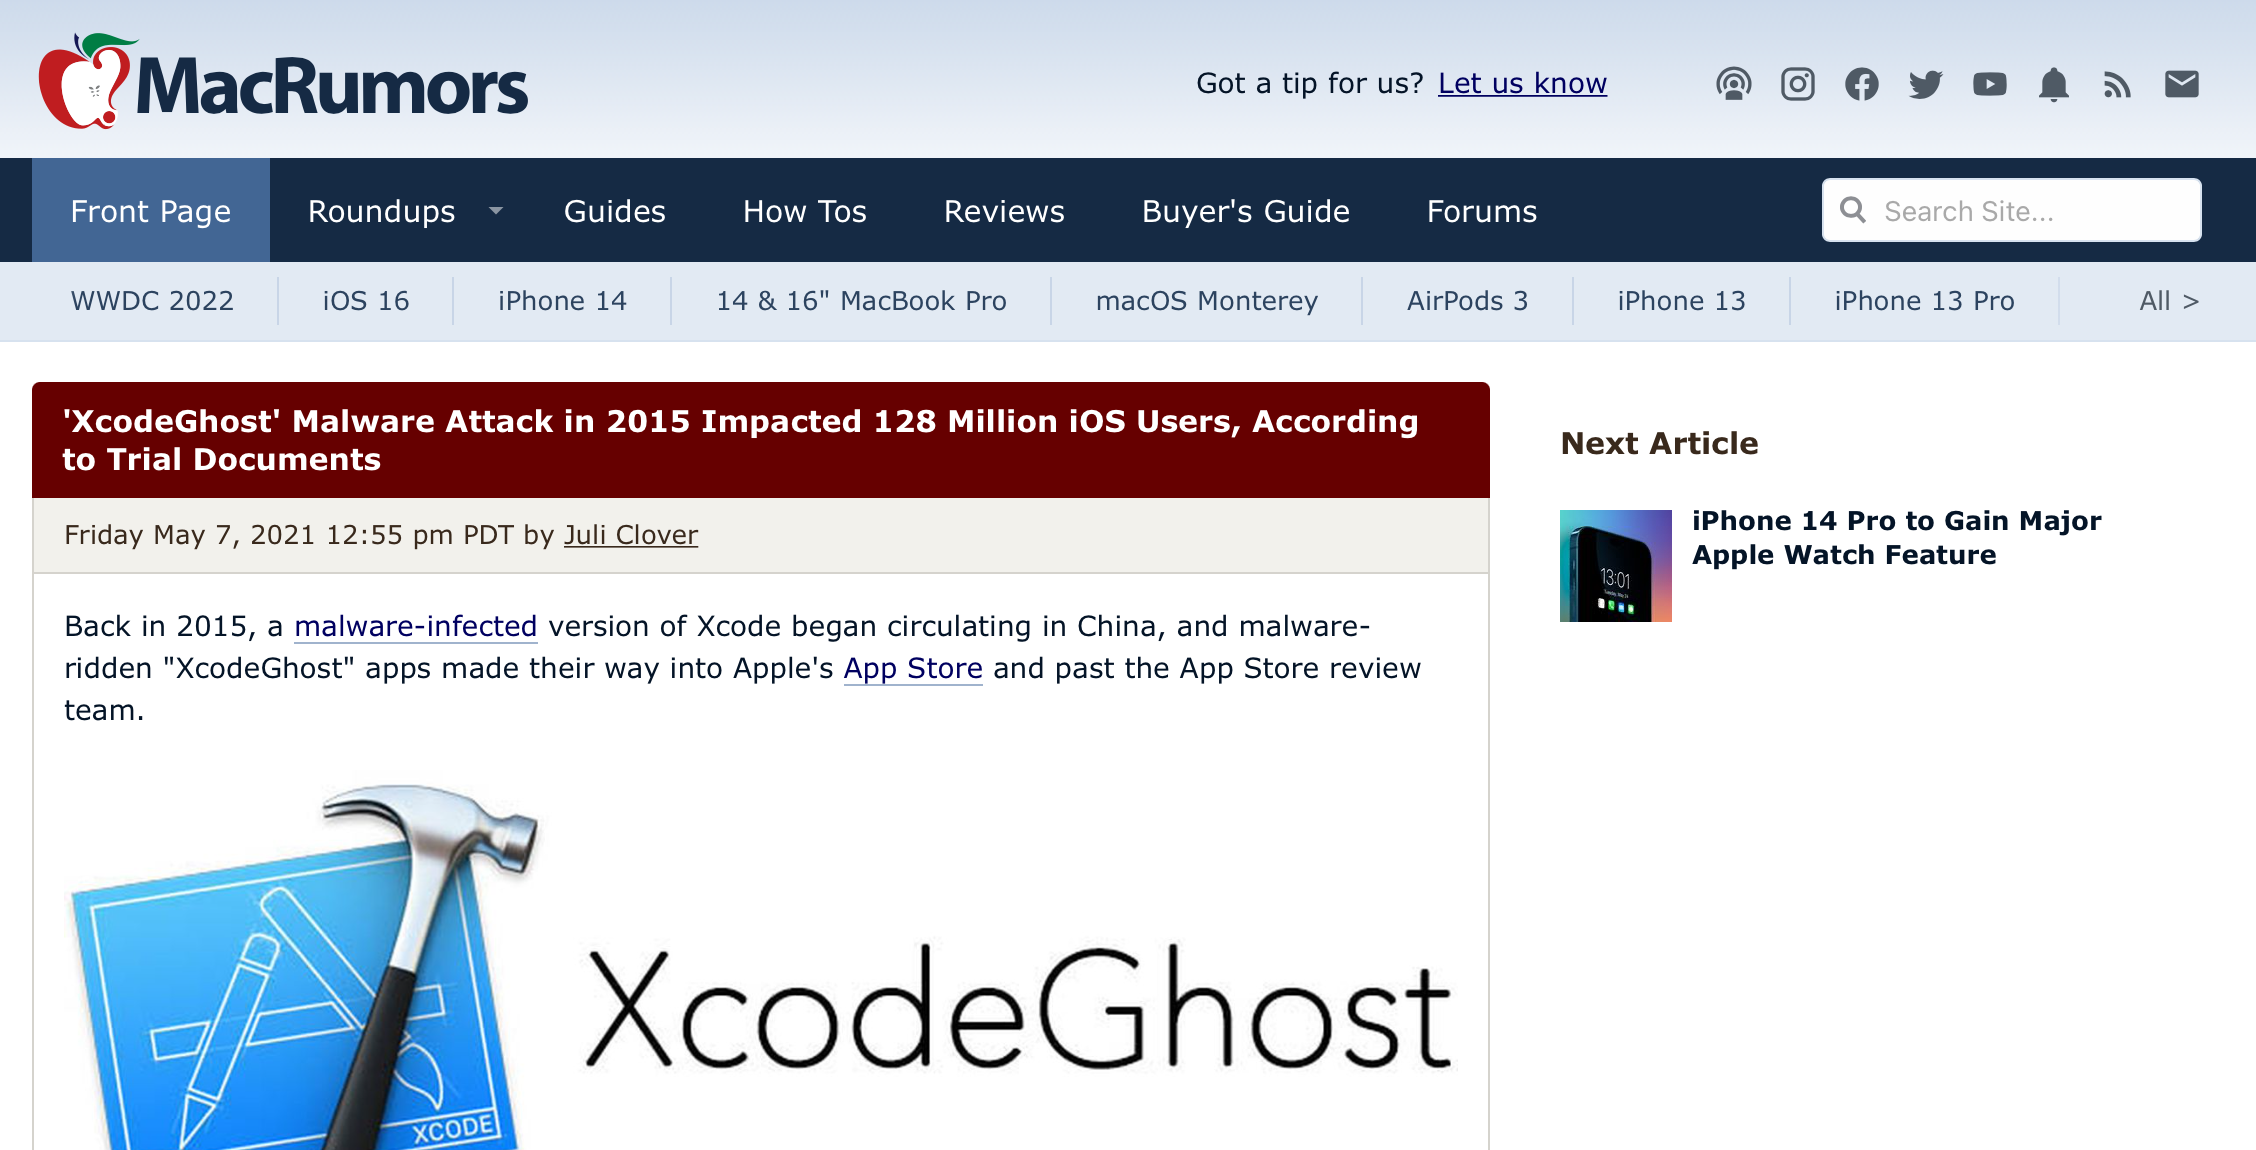
Task: Click the notification bell icon
Action: point(2053,84)
